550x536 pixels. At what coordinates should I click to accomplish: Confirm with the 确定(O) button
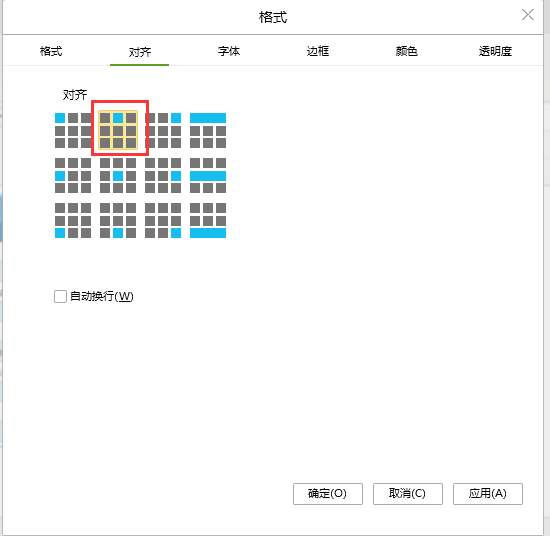(x=328, y=494)
